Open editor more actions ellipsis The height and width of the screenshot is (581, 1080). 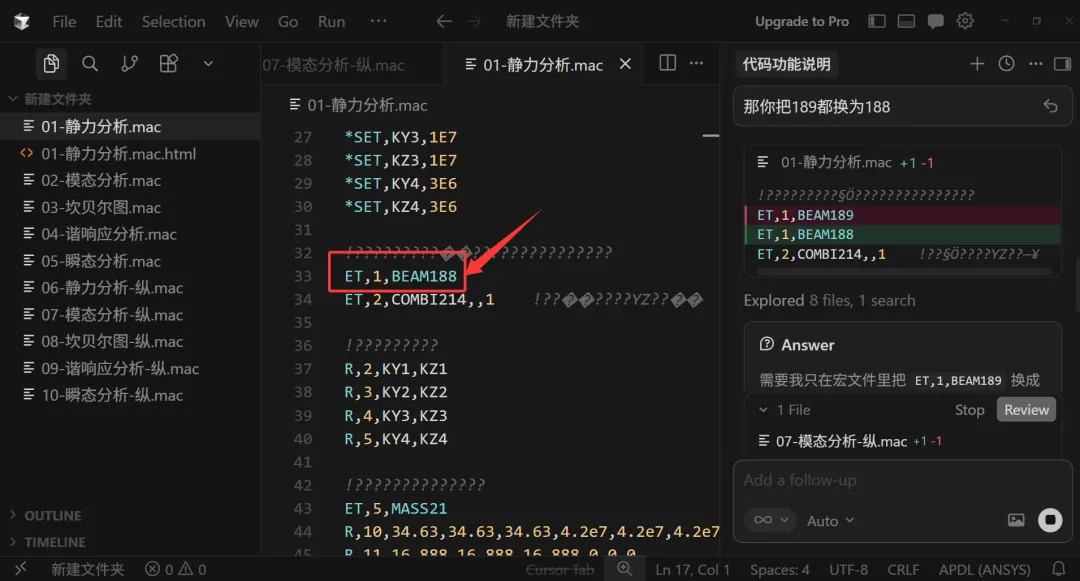696,63
